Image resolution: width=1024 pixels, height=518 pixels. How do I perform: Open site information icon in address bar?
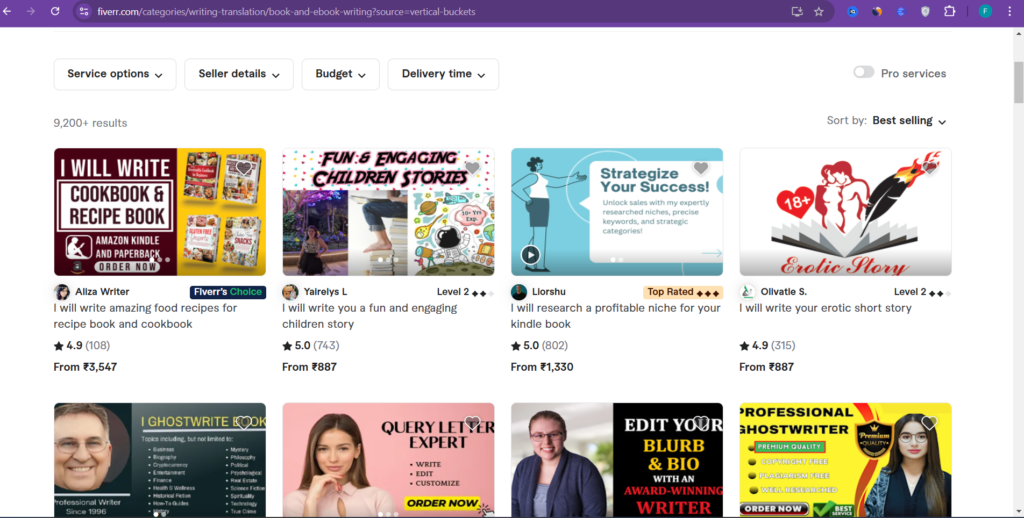84,11
